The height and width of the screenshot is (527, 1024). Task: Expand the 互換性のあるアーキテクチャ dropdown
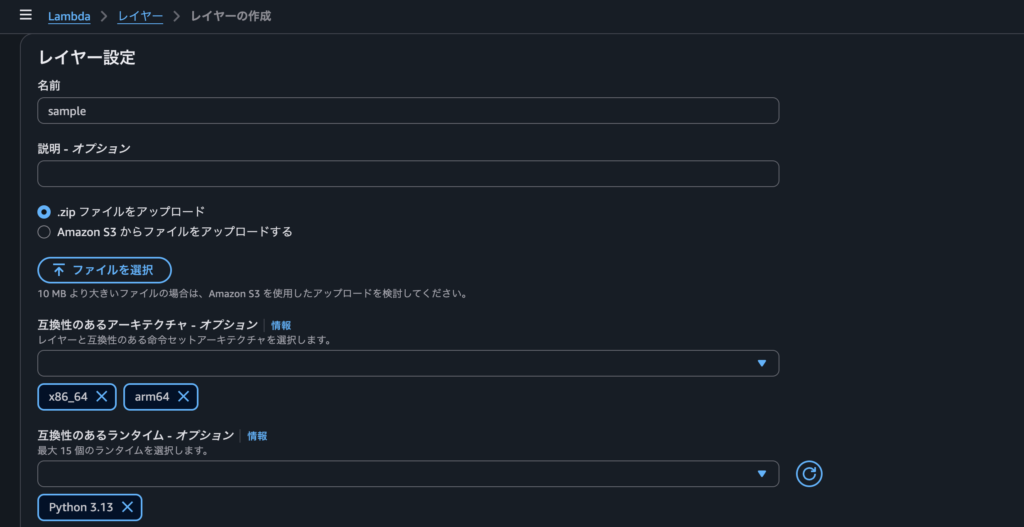[408, 363]
